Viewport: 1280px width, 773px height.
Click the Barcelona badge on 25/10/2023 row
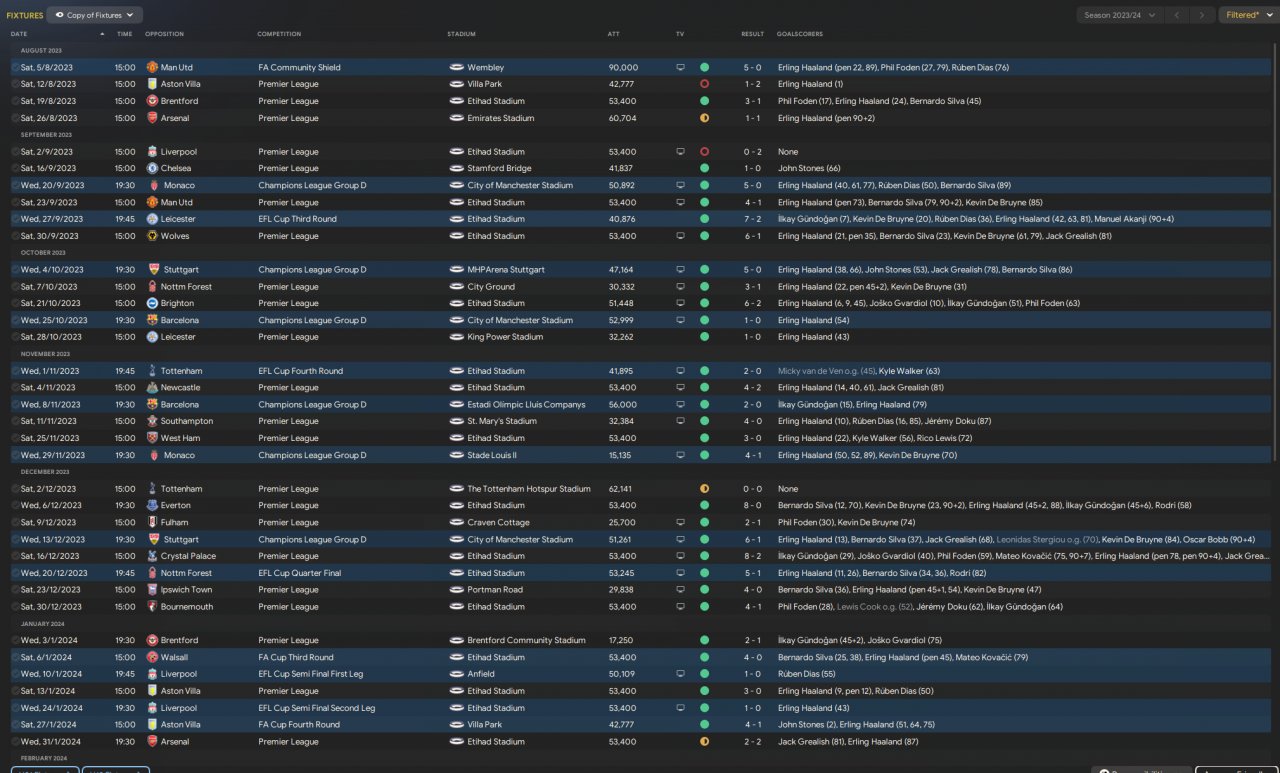152,320
